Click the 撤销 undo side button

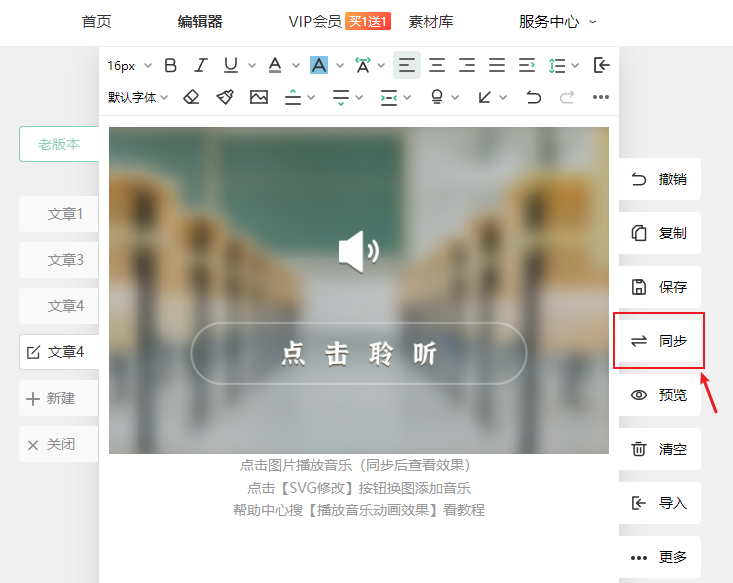[x=660, y=179]
